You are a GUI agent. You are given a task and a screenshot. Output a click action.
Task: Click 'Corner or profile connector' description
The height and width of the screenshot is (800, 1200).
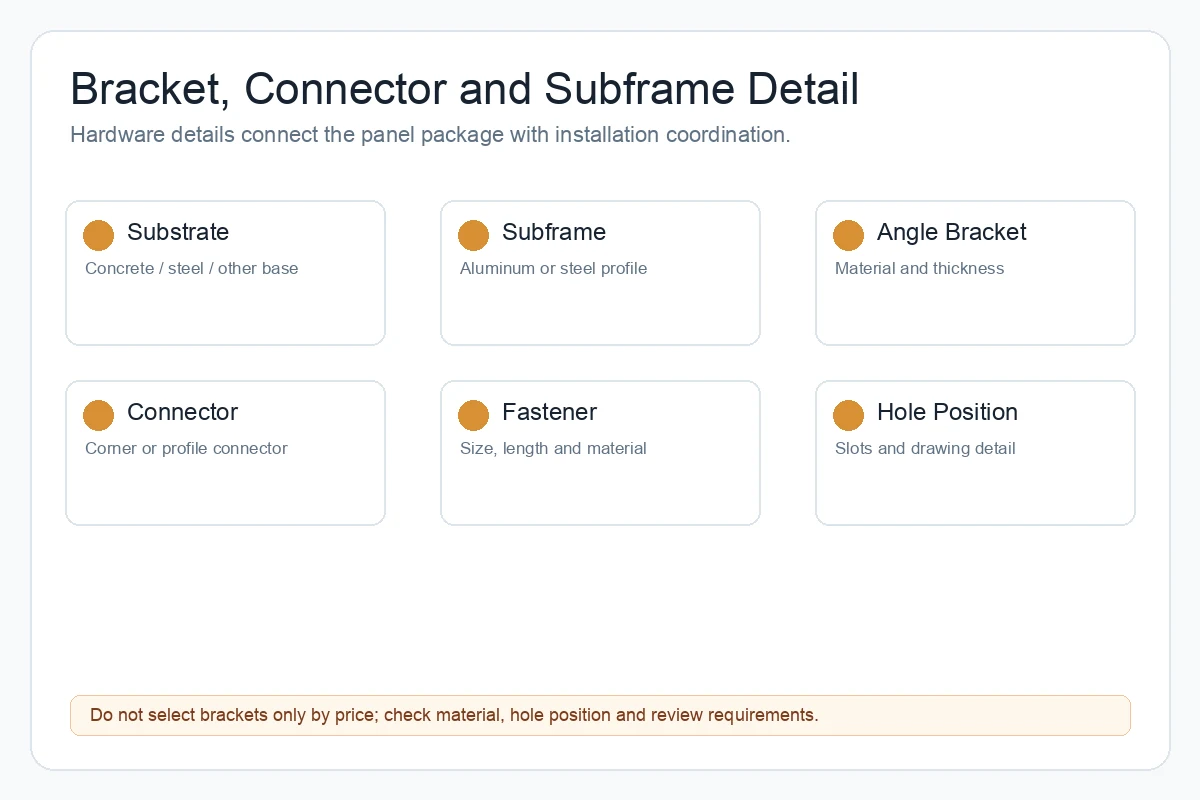[x=186, y=448]
